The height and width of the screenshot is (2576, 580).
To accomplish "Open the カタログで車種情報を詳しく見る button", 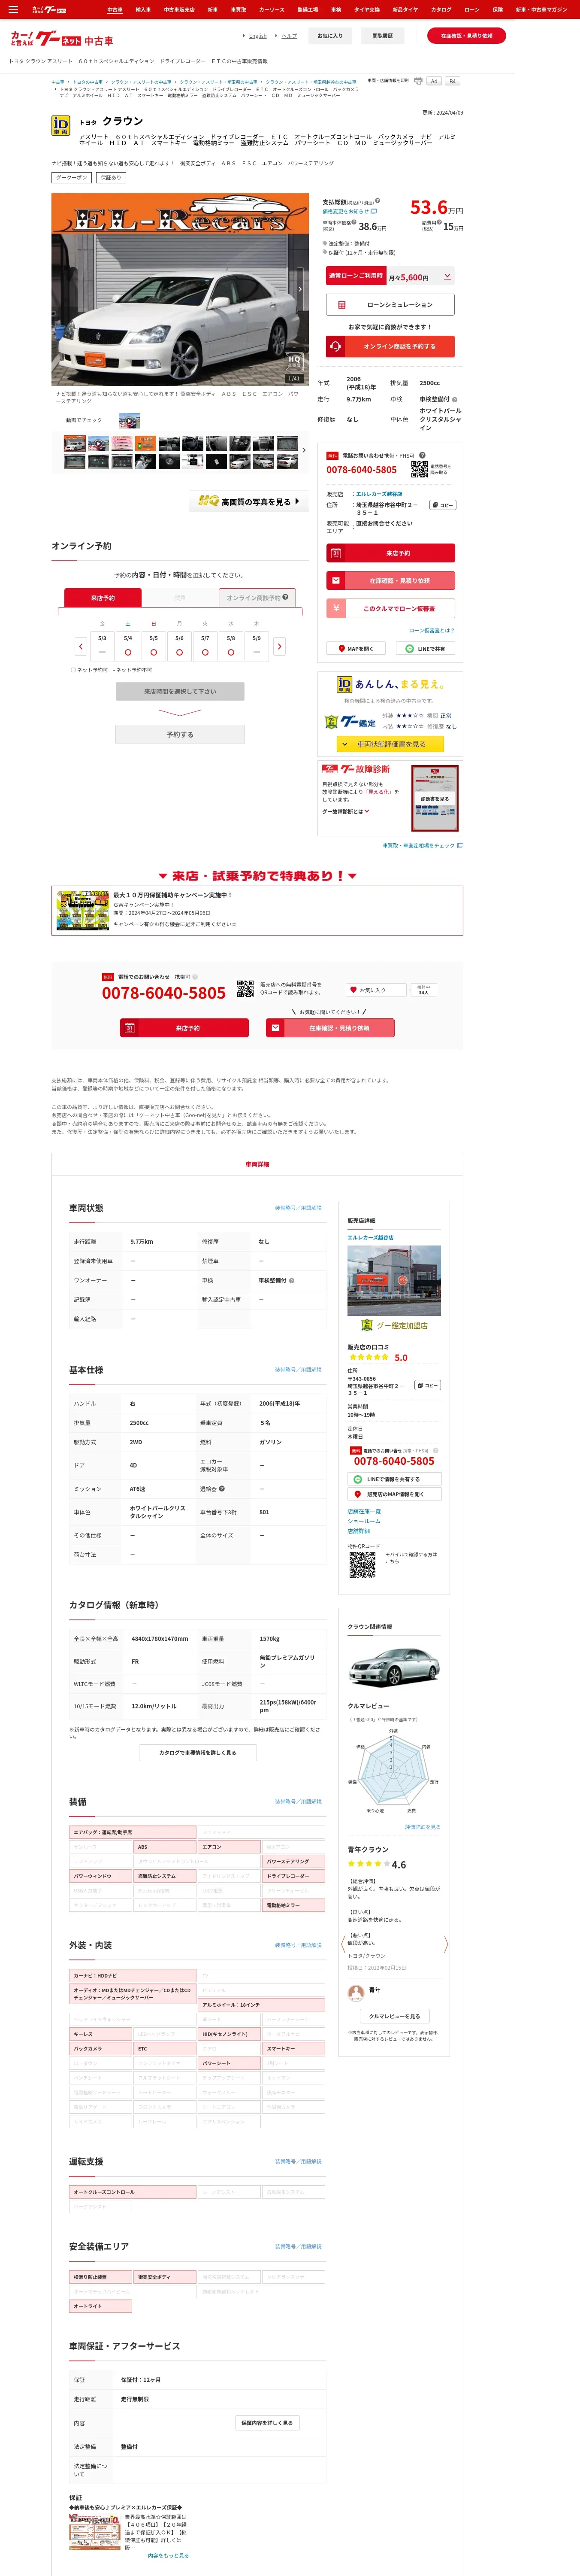I will coord(198,1753).
